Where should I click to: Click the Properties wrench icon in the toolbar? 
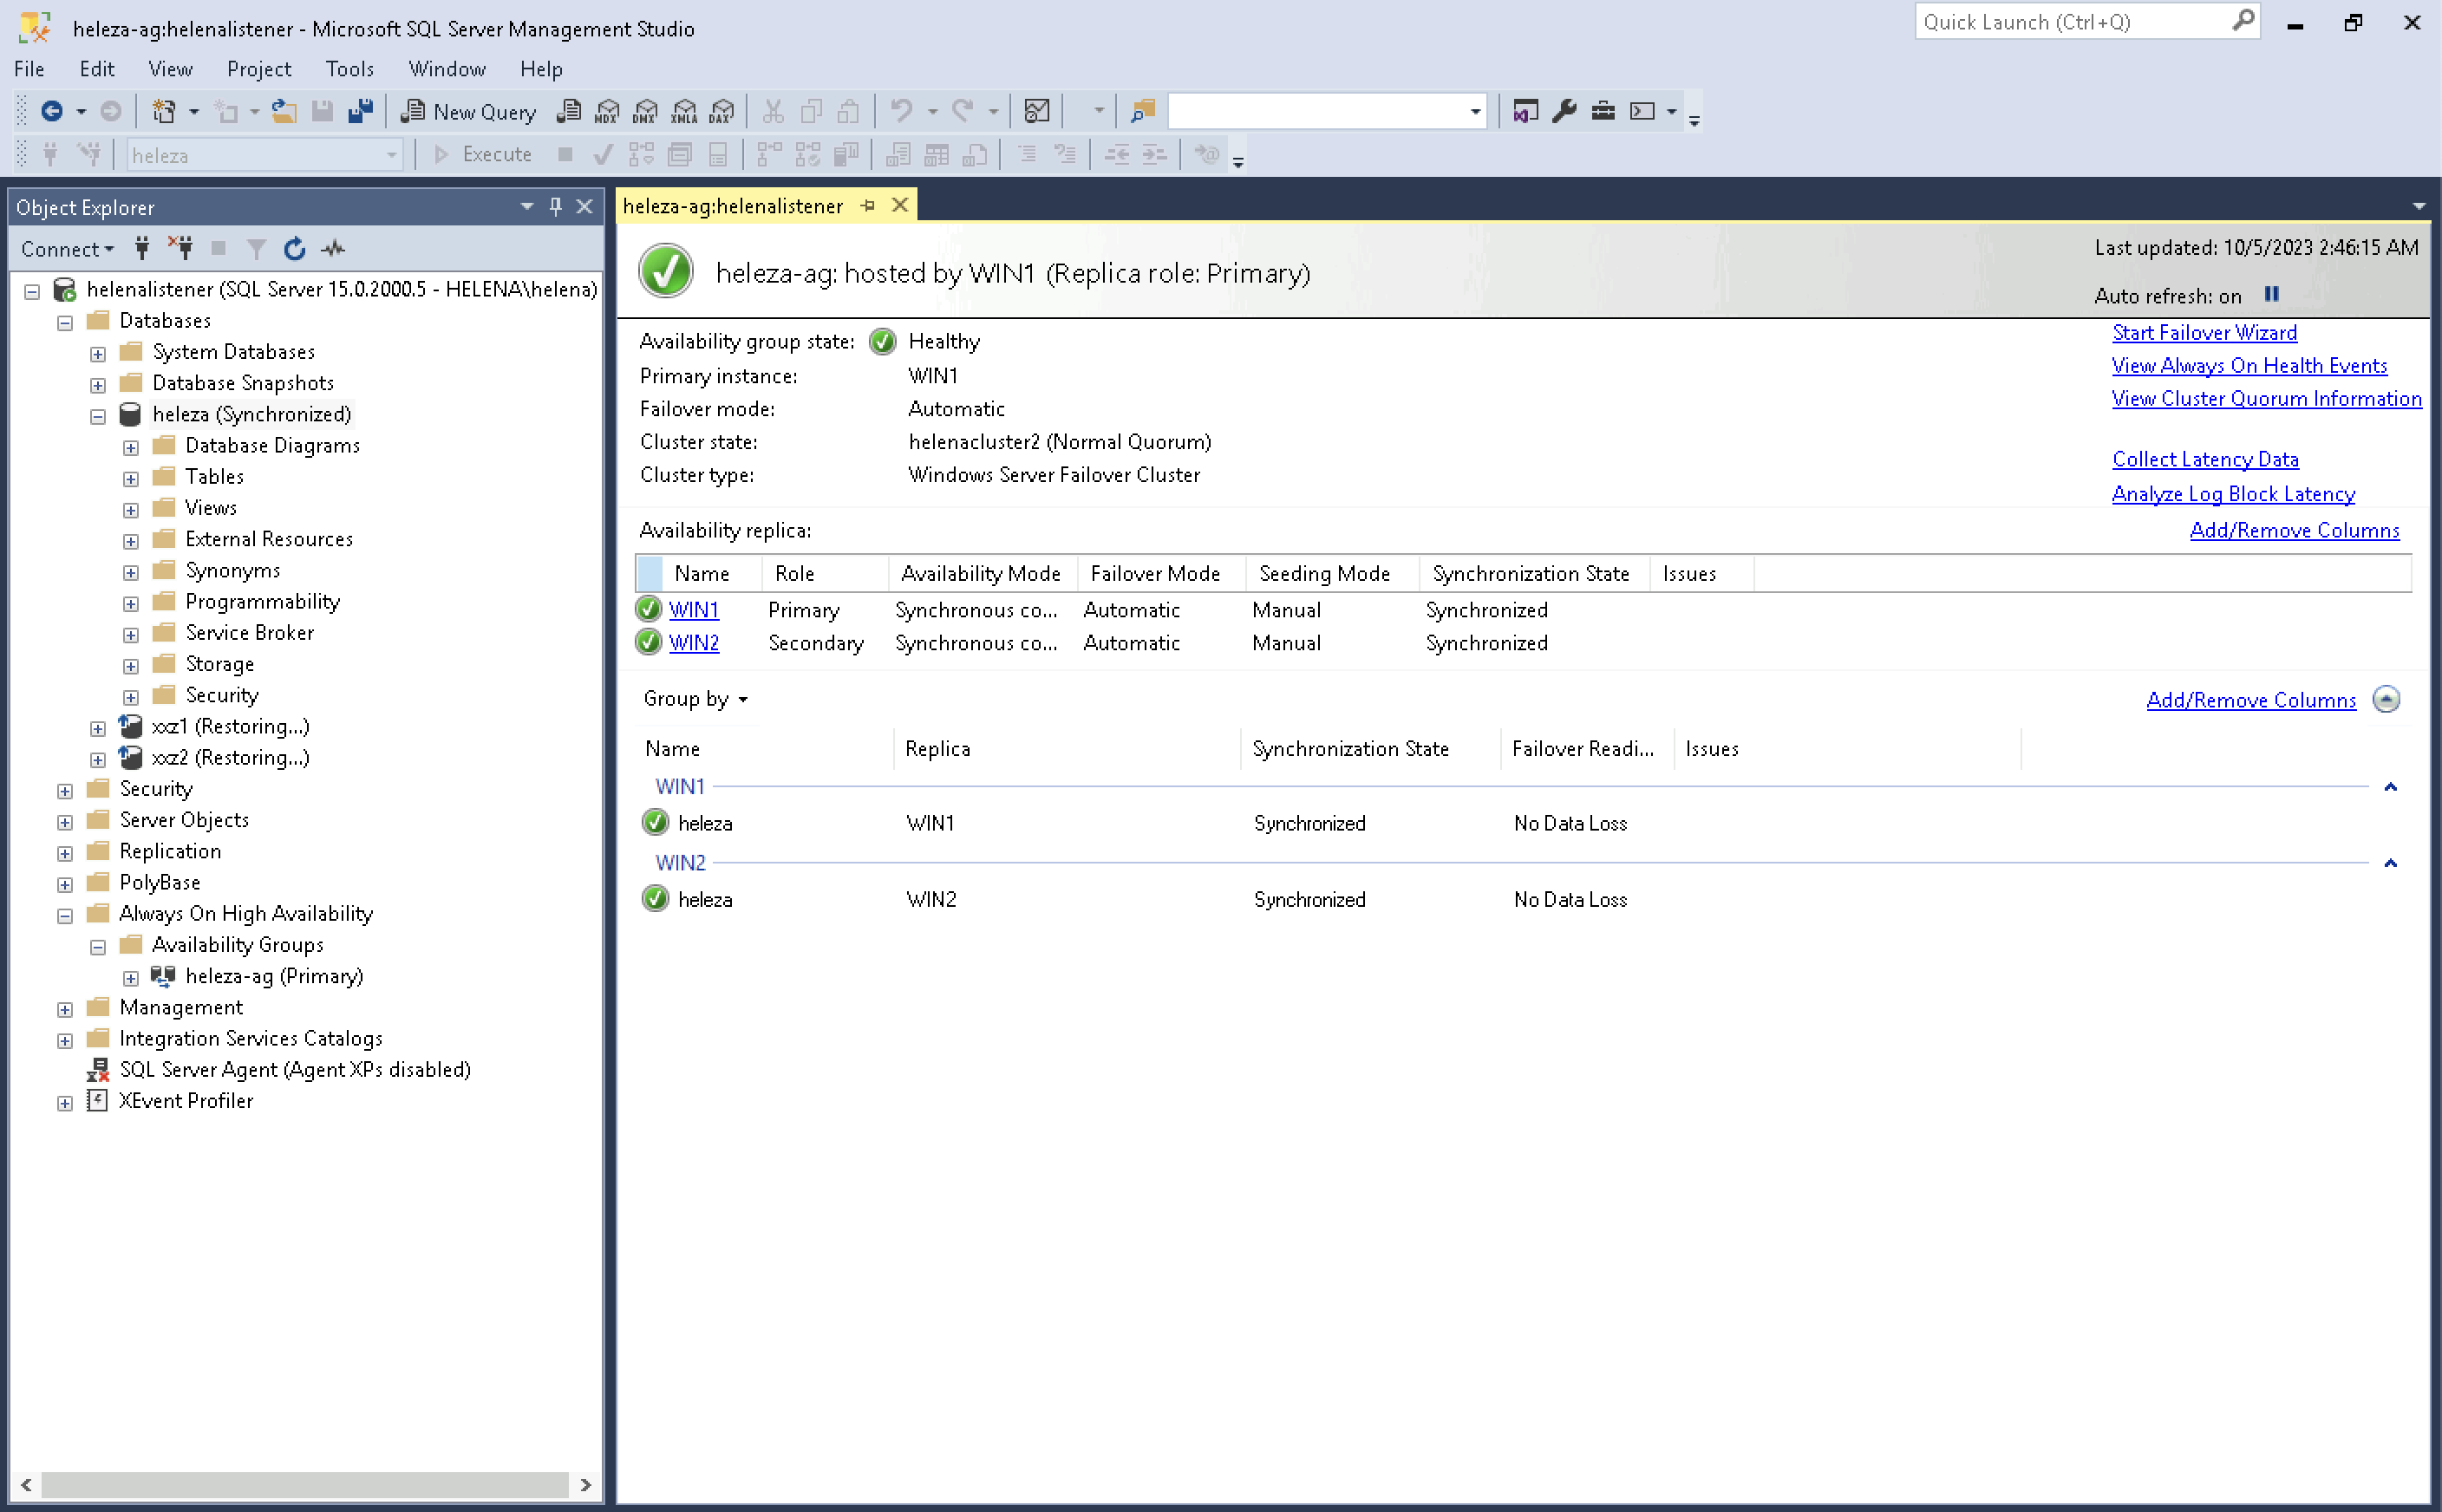1565,112
